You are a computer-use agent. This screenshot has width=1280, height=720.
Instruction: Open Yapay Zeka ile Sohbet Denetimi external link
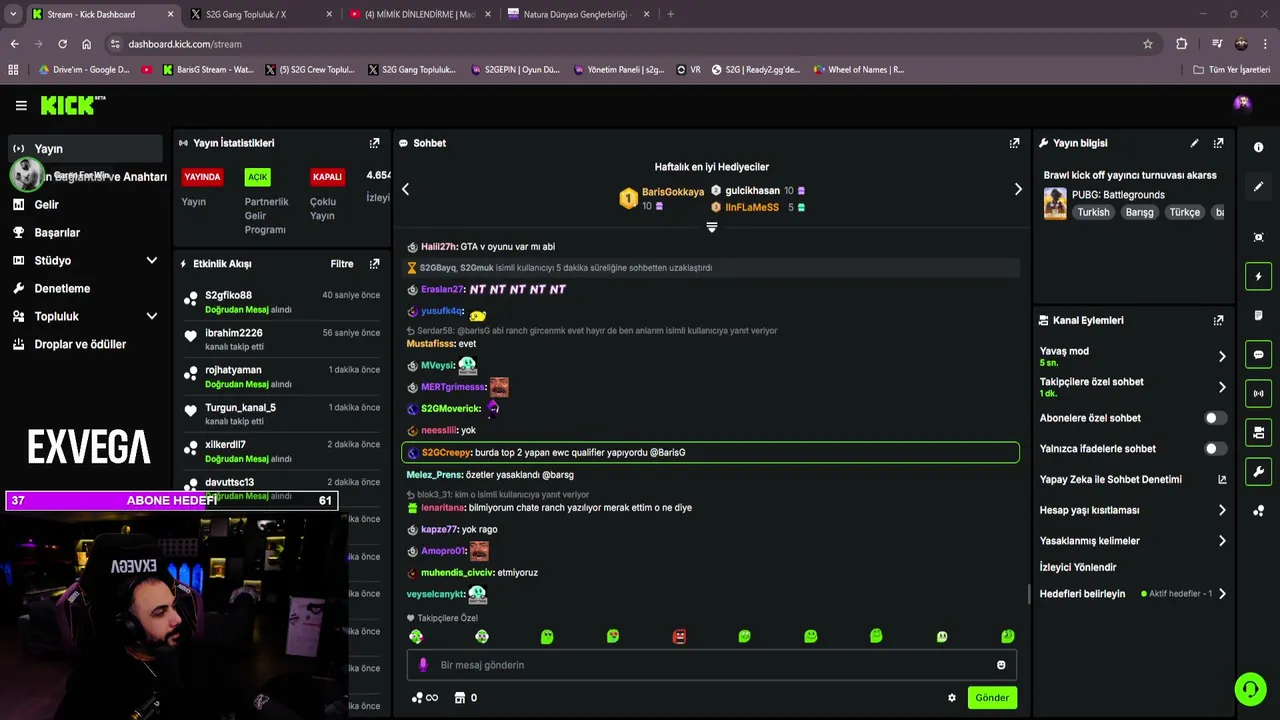(1222, 480)
